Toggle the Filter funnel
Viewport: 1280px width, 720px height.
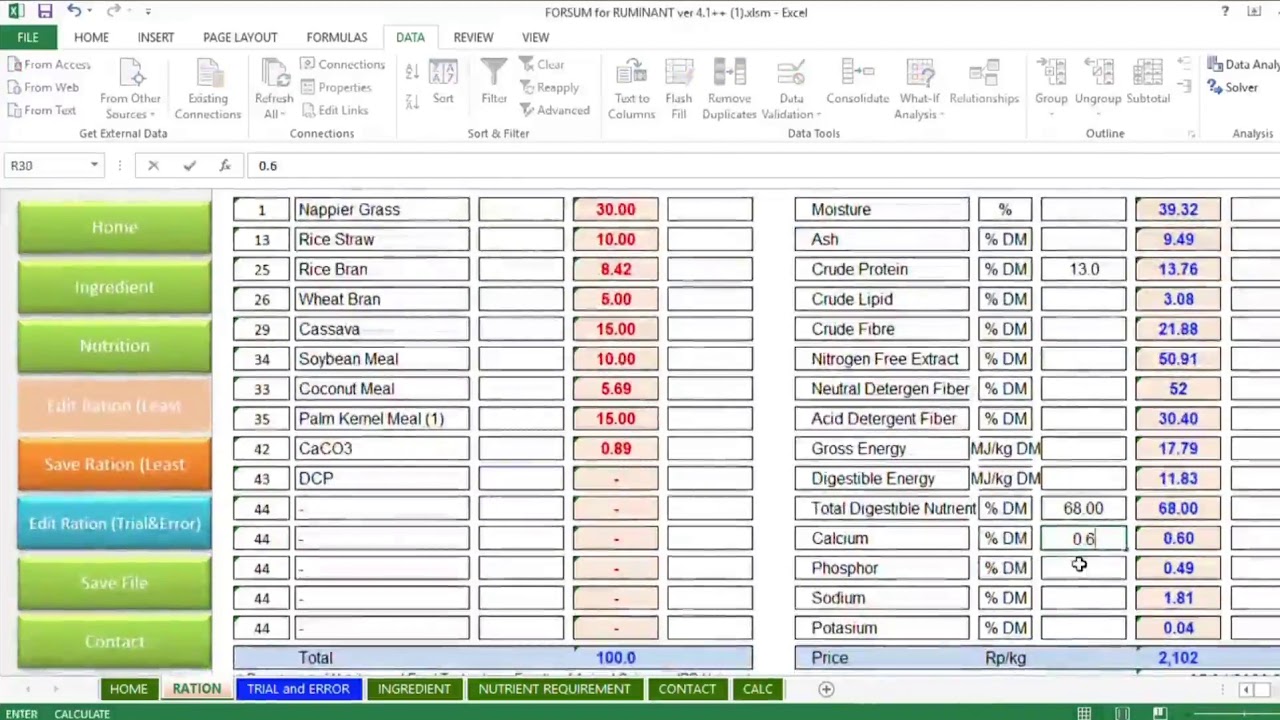pos(494,82)
